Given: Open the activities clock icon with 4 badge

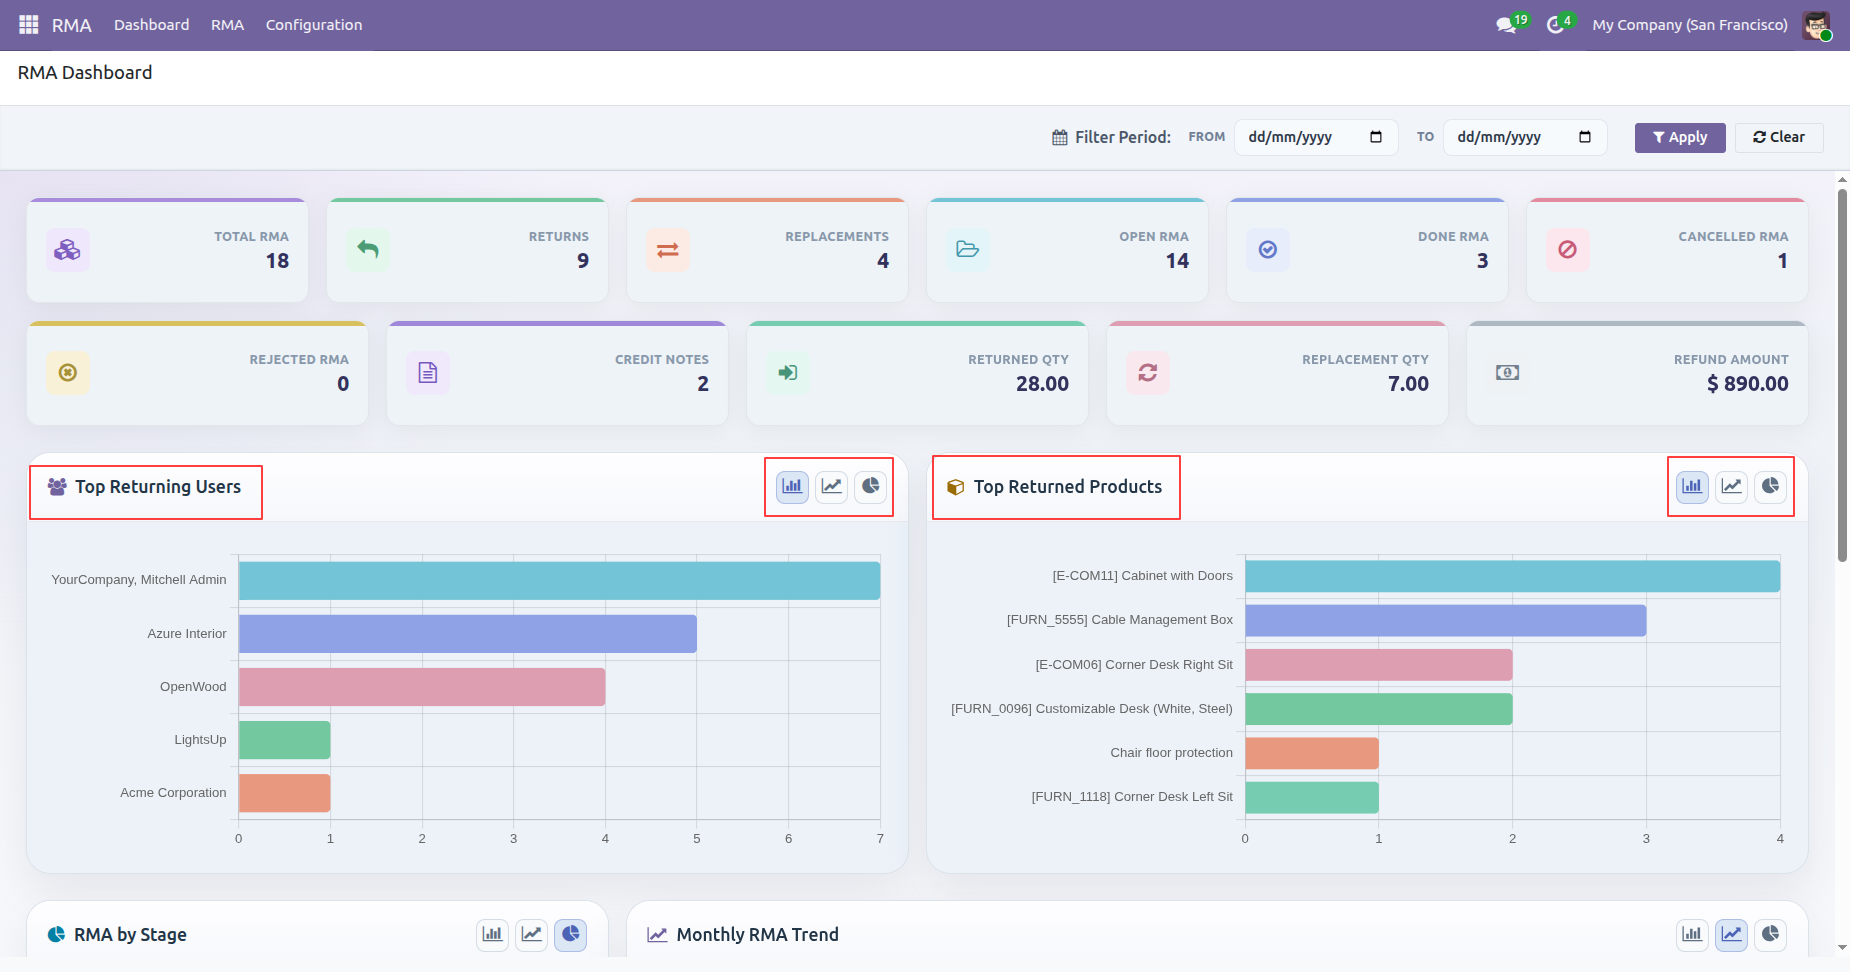Looking at the screenshot, I should [x=1559, y=24].
